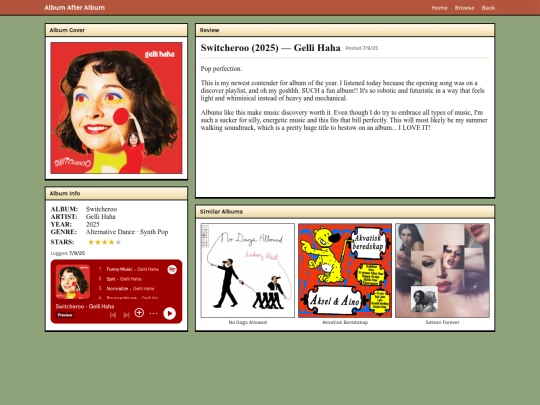
Task: Open the Spotify logo icon in the player
Action: pyautogui.click(x=172, y=269)
